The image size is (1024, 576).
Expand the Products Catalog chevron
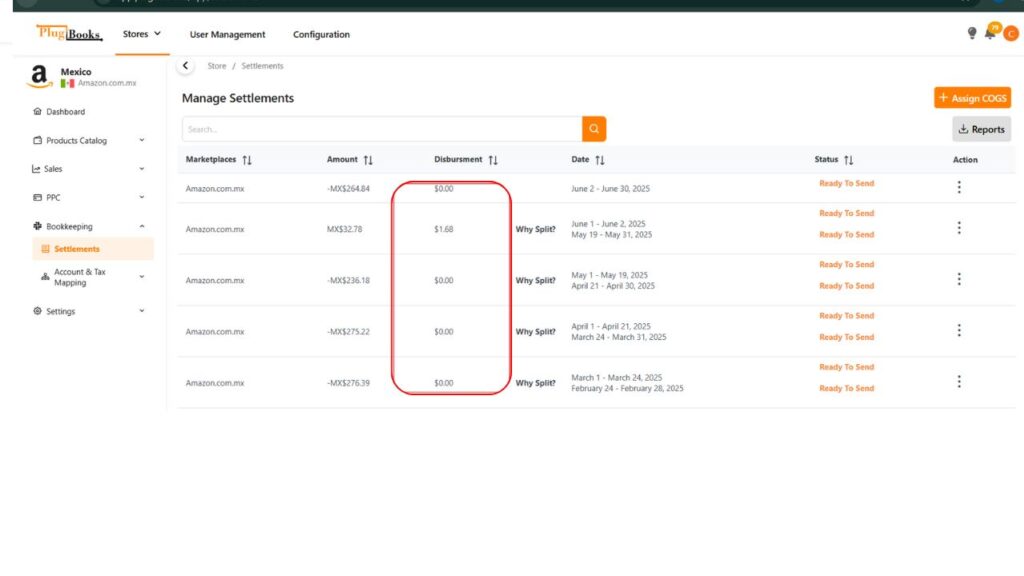click(x=142, y=140)
